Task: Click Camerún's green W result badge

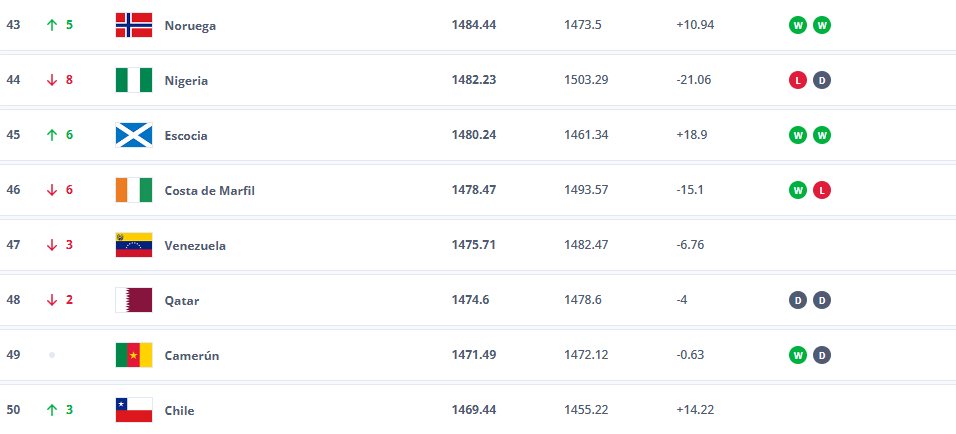Action: [797, 355]
